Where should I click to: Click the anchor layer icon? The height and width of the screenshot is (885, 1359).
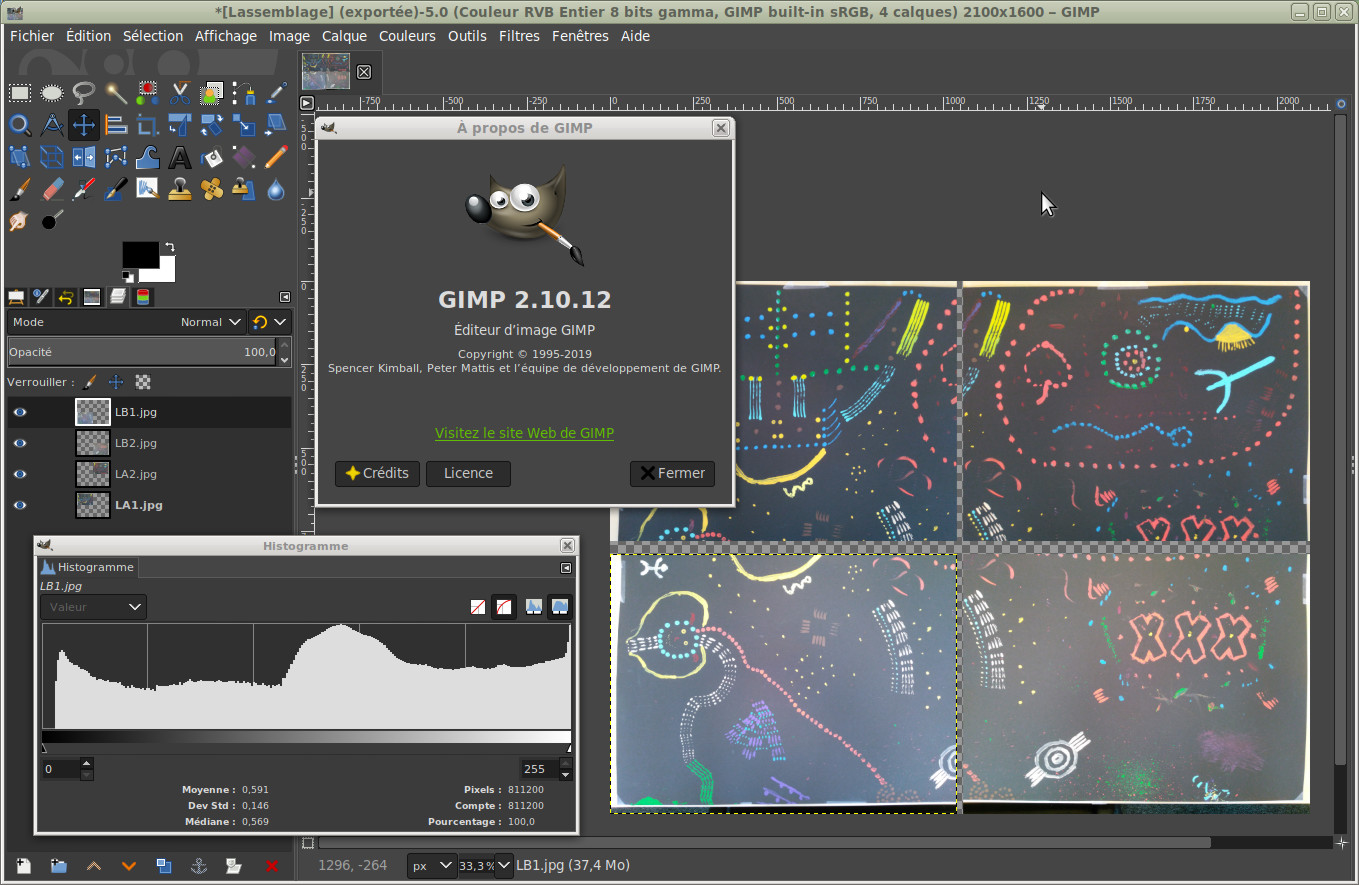(x=198, y=866)
